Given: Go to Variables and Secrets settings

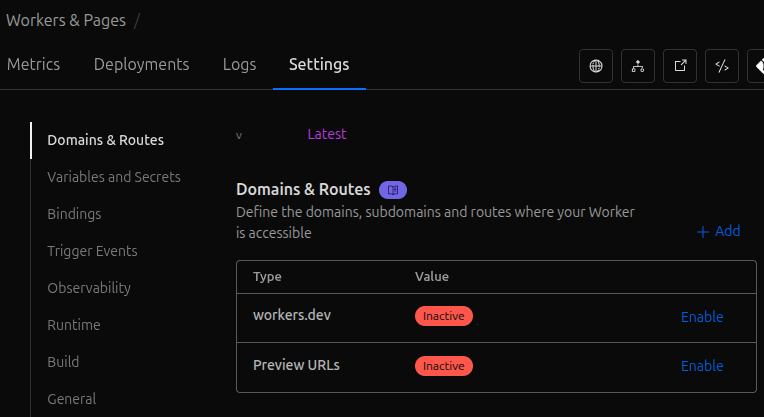Looking at the screenshot, I should [114, 177].
